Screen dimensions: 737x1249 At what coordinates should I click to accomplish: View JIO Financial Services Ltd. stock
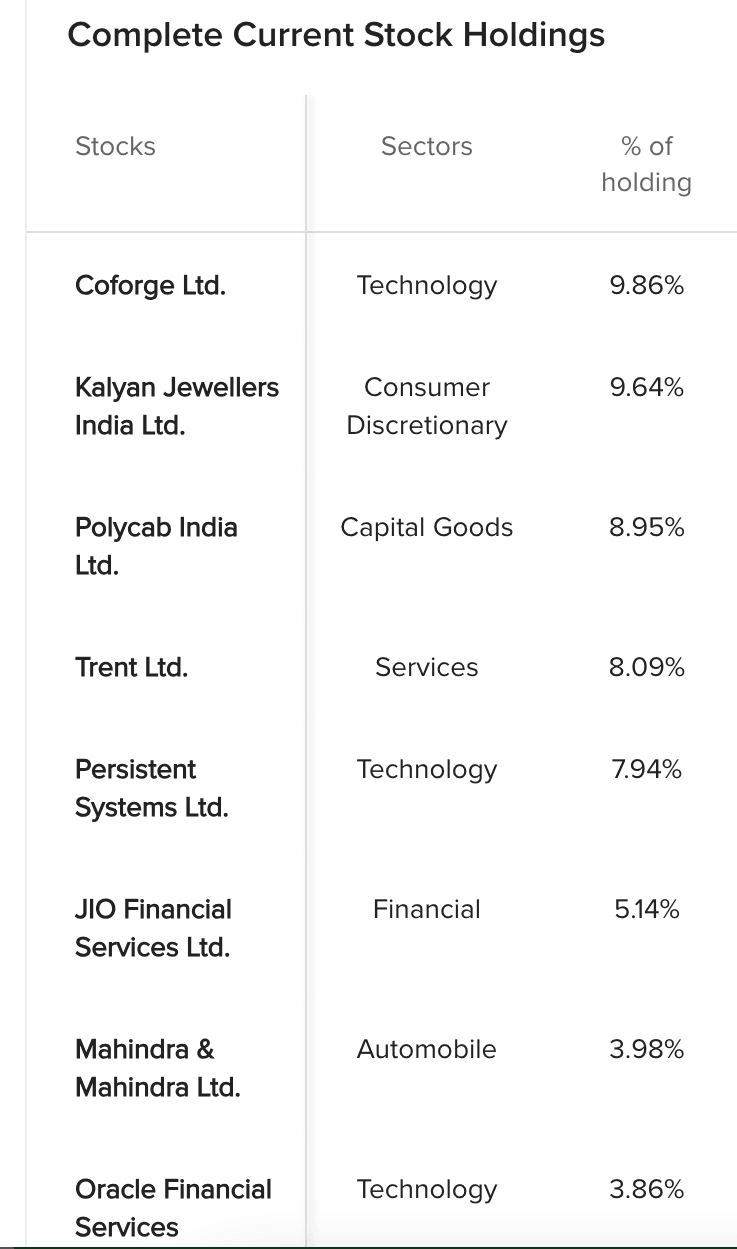point(153,928)
